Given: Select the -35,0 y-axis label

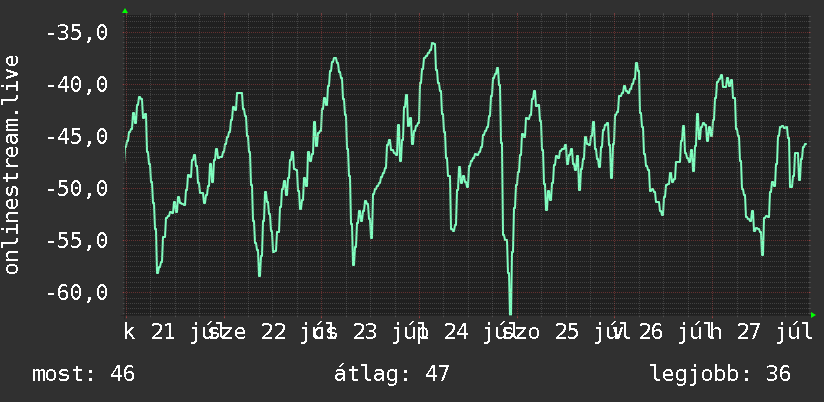Looking at the screenshot, I should 77,33.
